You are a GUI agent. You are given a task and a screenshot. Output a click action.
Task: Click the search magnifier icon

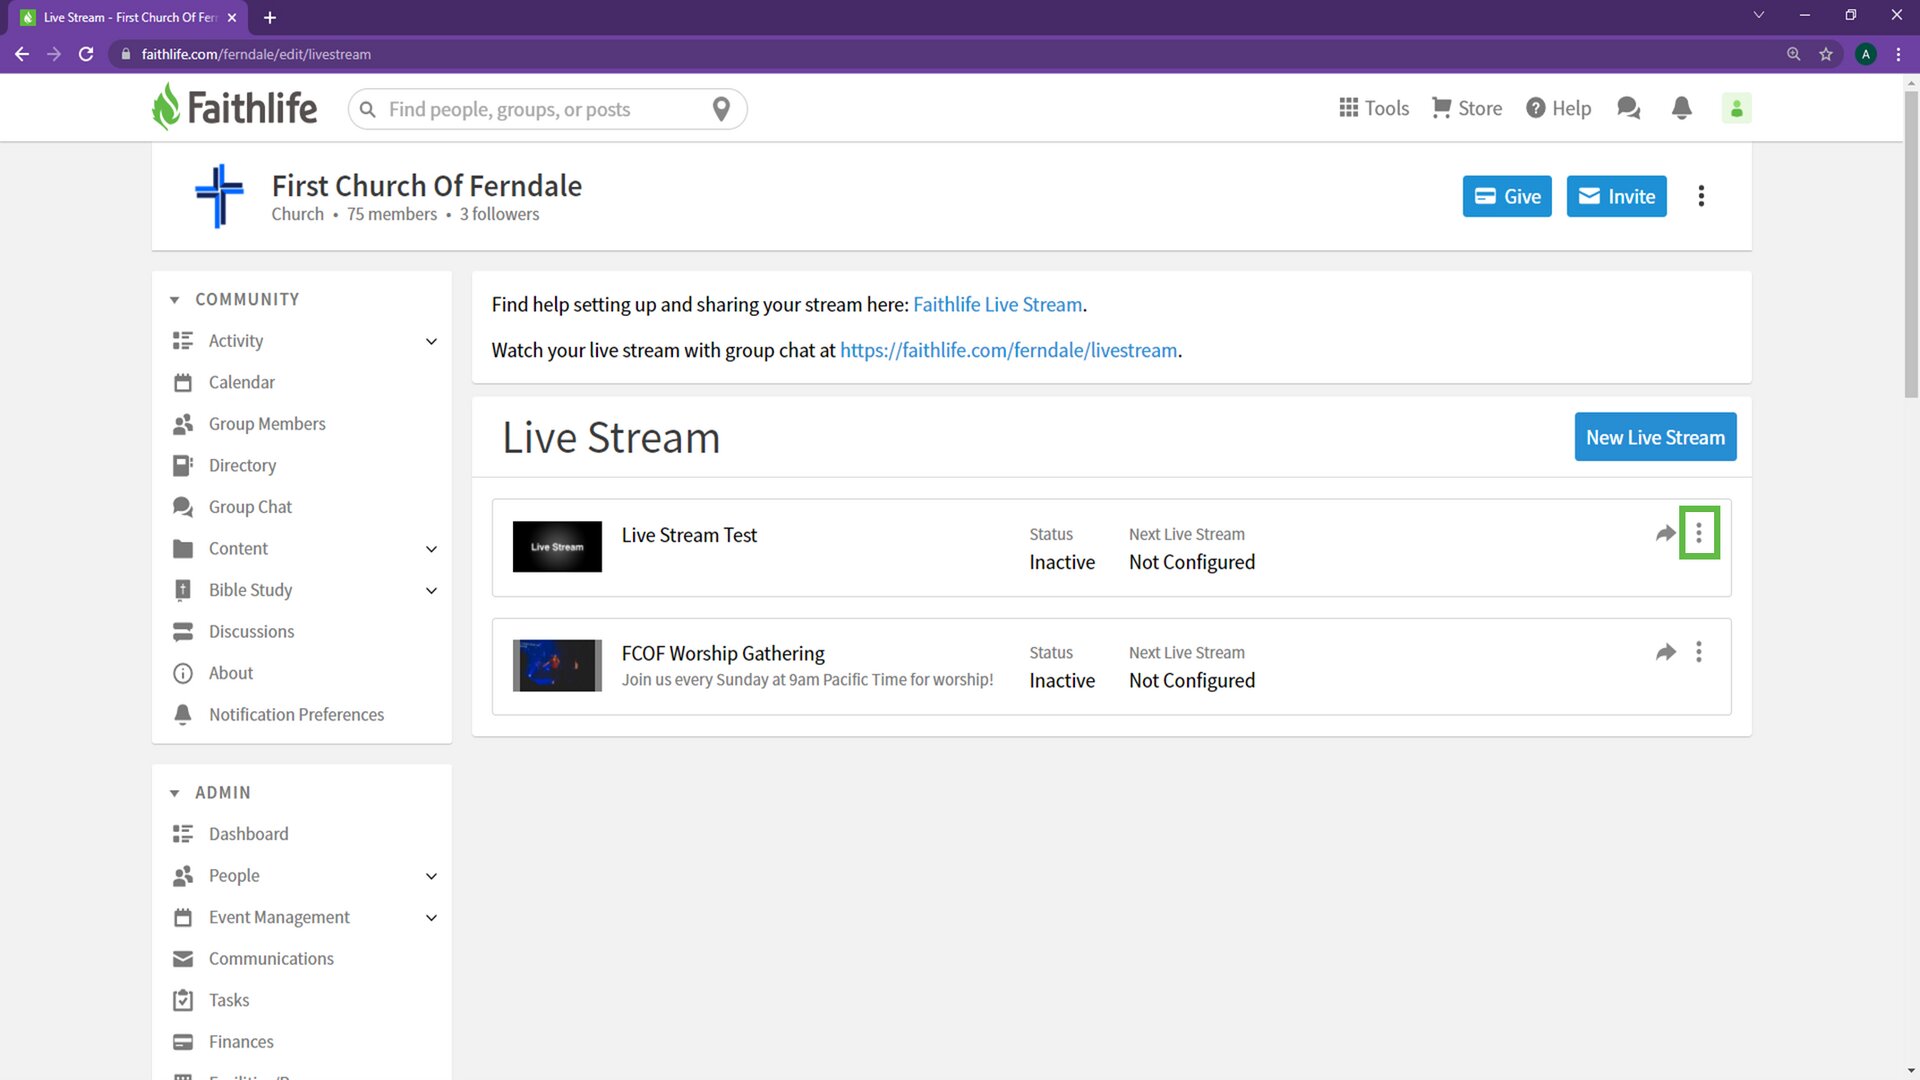pyautogui.click(x=368, y=109)
